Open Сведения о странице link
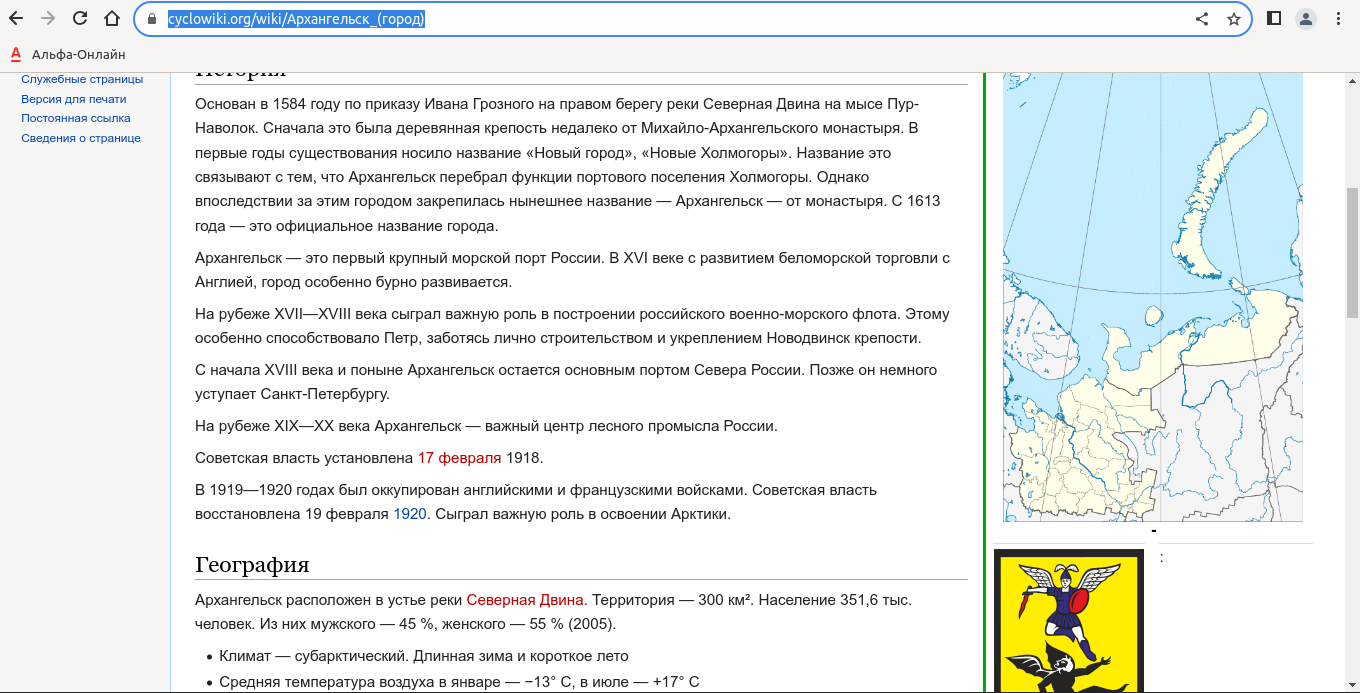This screenshot has width=1360, height=693. 81,138
